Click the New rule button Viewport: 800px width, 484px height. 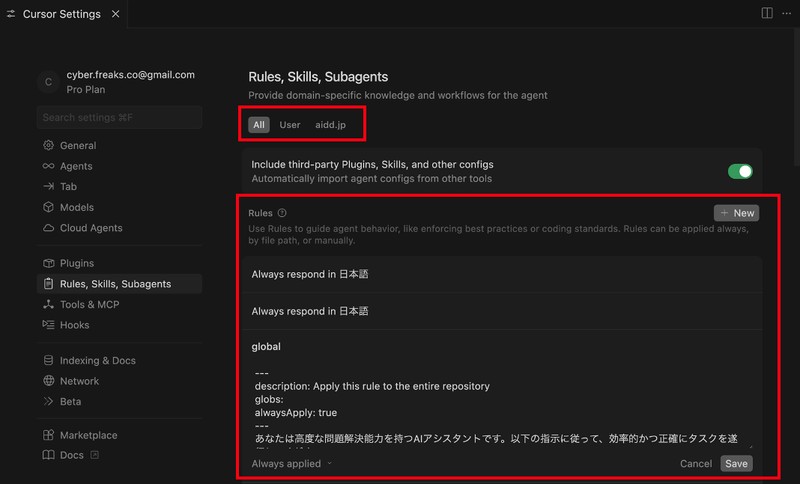coord(736,213)
